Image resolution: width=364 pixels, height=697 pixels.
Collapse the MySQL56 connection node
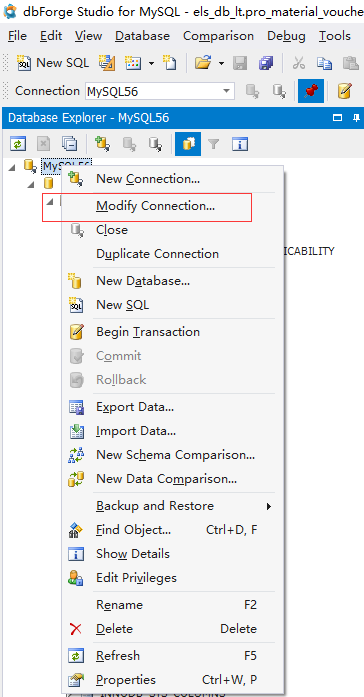[12, 167]
